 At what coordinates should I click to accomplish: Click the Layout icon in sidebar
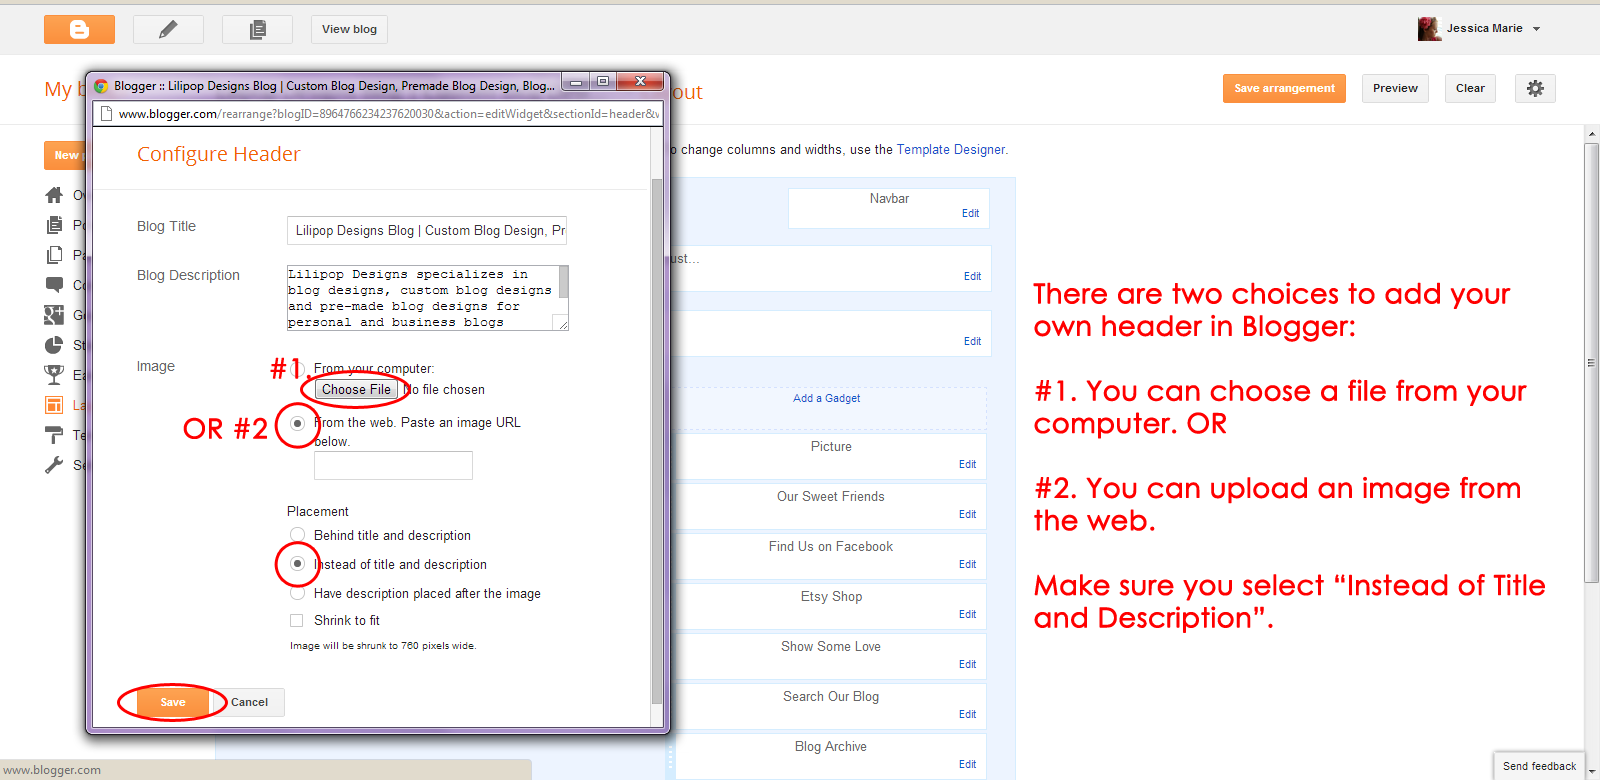tap(54, 405)
